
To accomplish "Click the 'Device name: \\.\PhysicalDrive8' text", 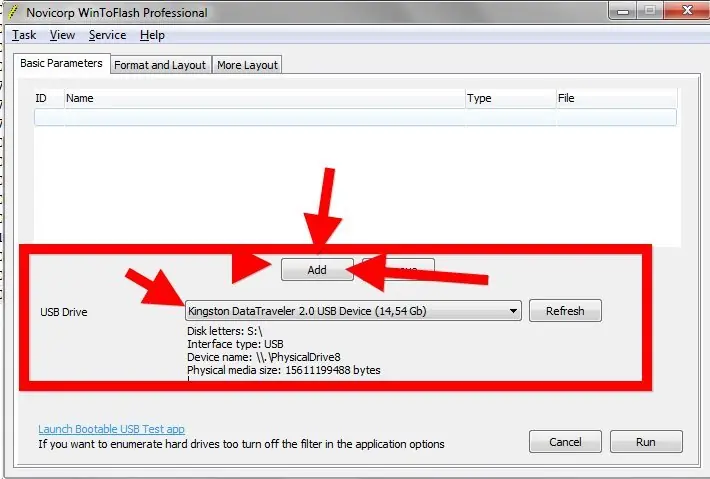I will [x=264, y=357].
